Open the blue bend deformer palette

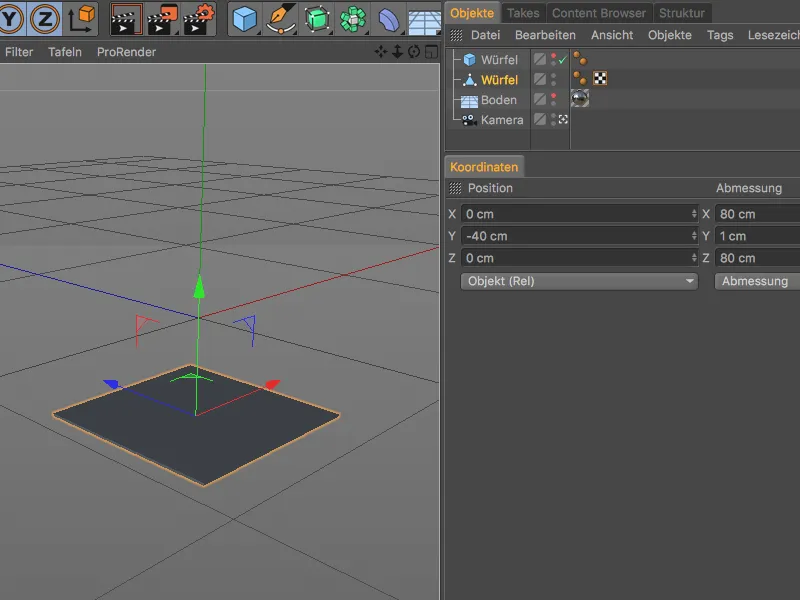click(389, 19)
